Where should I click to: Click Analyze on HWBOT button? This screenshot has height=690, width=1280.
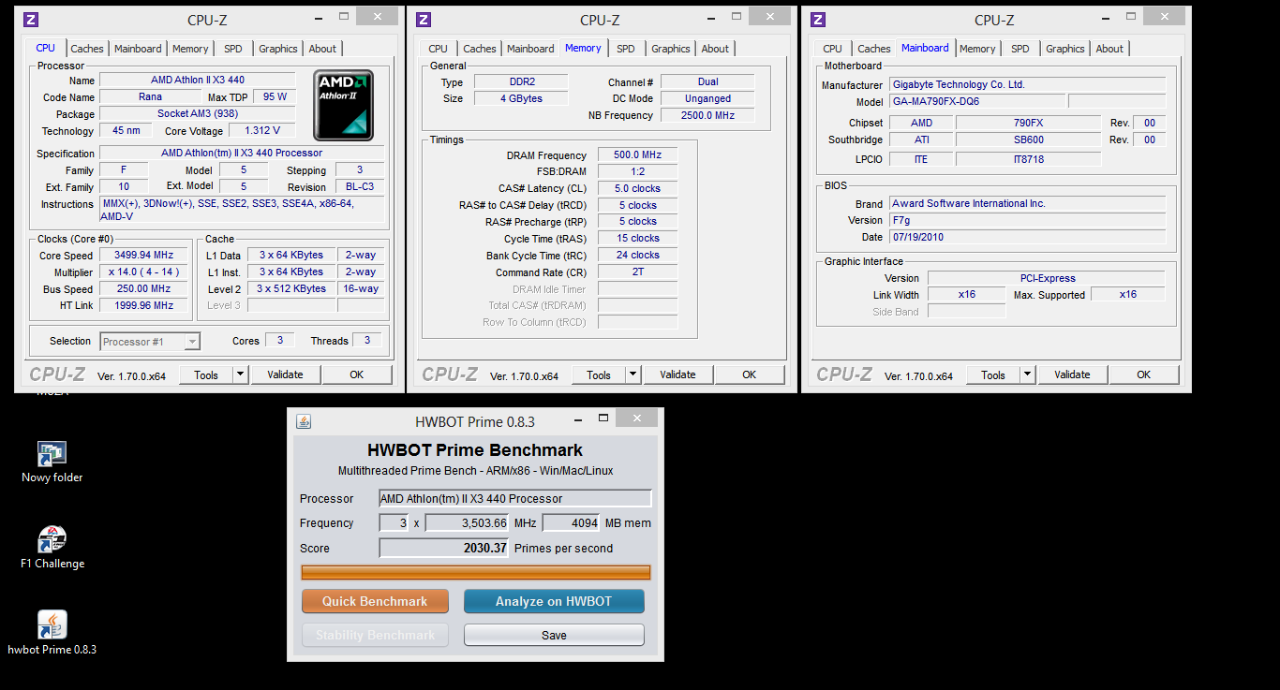554,601
